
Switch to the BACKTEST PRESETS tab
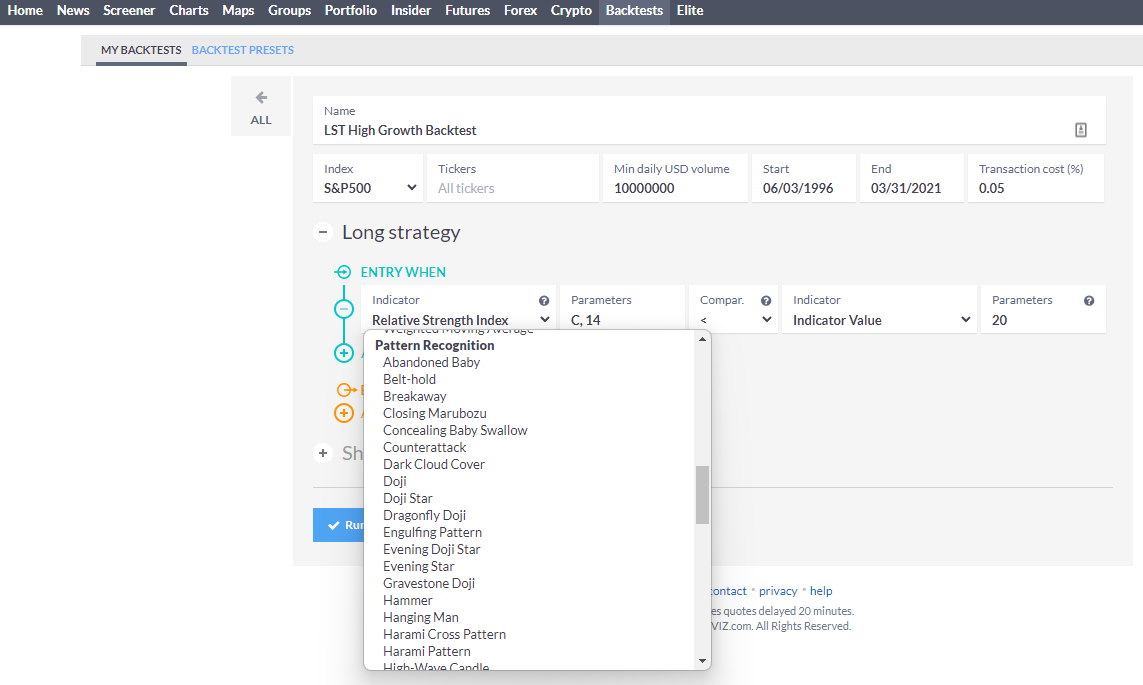tap(243, 49)
